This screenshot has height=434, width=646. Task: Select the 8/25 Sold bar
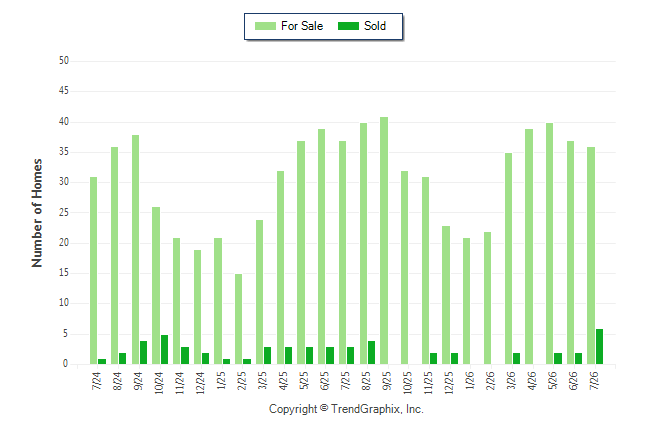coord(371,352)
